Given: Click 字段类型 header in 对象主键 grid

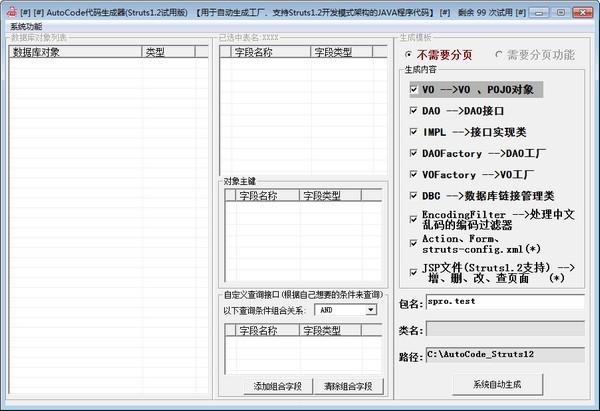Looking at the screenshot, I should point(330,196).
